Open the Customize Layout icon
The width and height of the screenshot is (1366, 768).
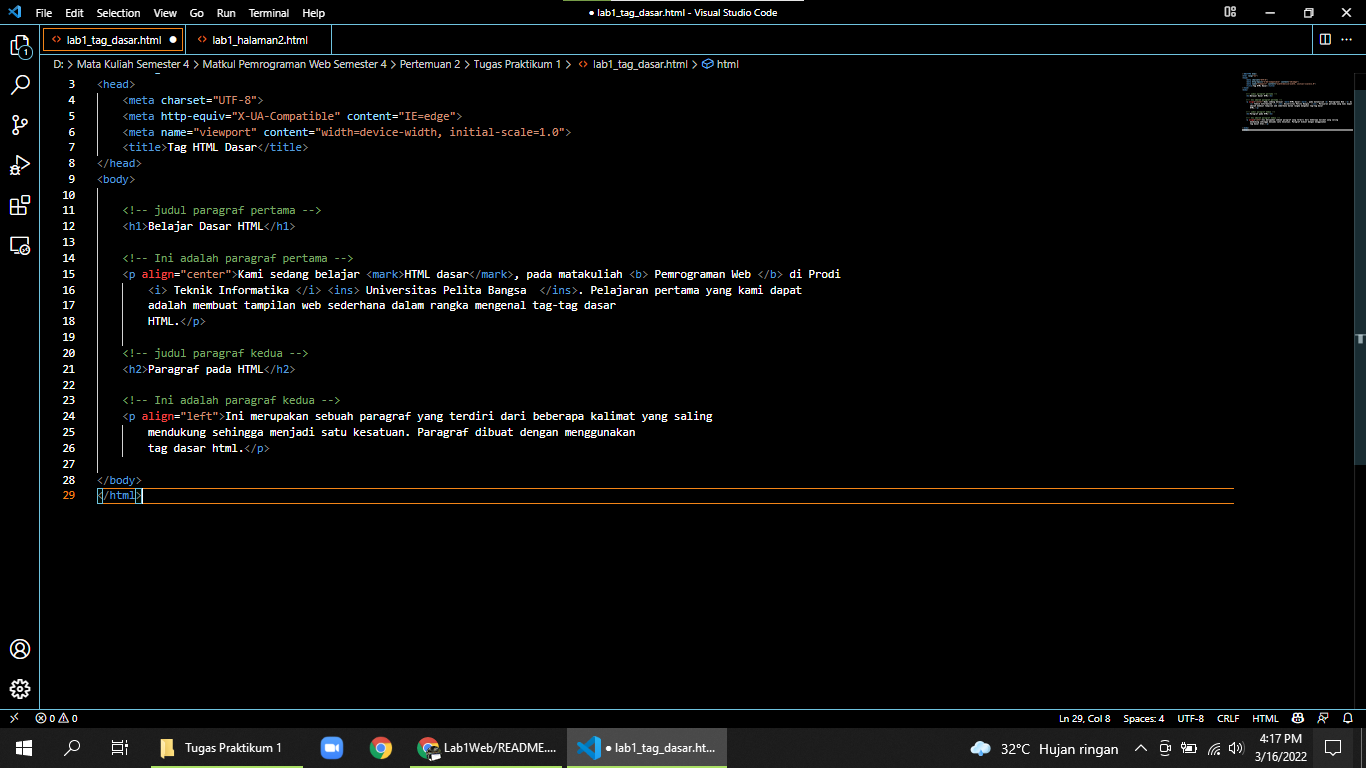[1229, 12]
